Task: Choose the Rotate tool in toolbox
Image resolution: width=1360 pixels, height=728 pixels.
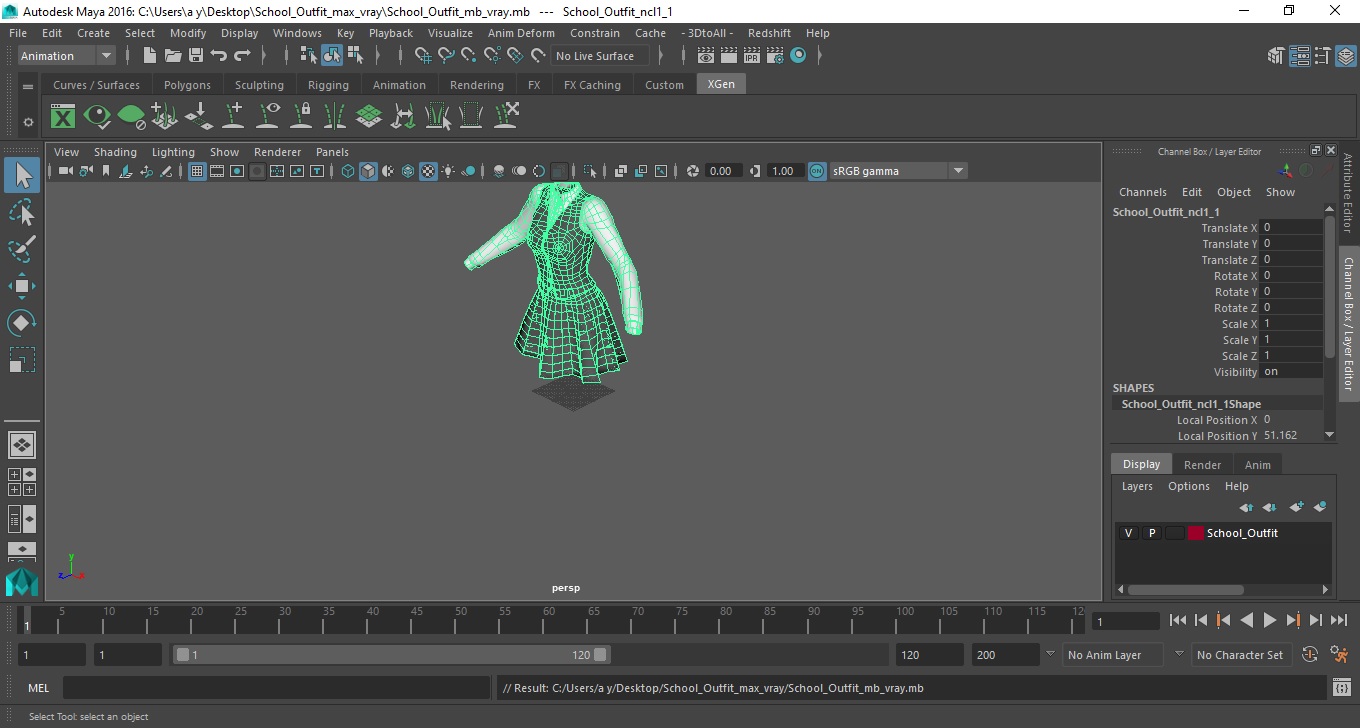Action: (x=22, y=323)
